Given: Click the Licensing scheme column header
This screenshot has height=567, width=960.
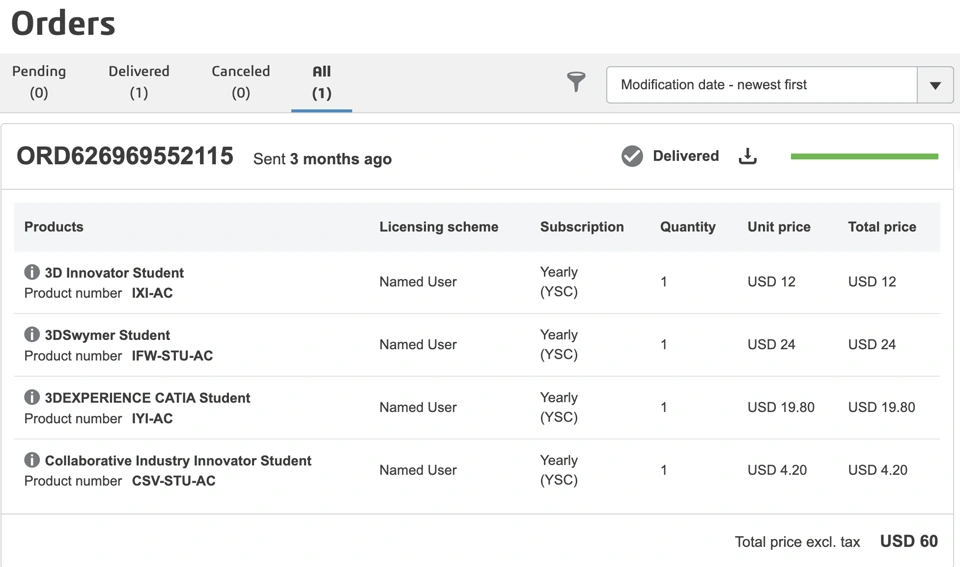Looking at the screenshot, I should tap(439, 227).
